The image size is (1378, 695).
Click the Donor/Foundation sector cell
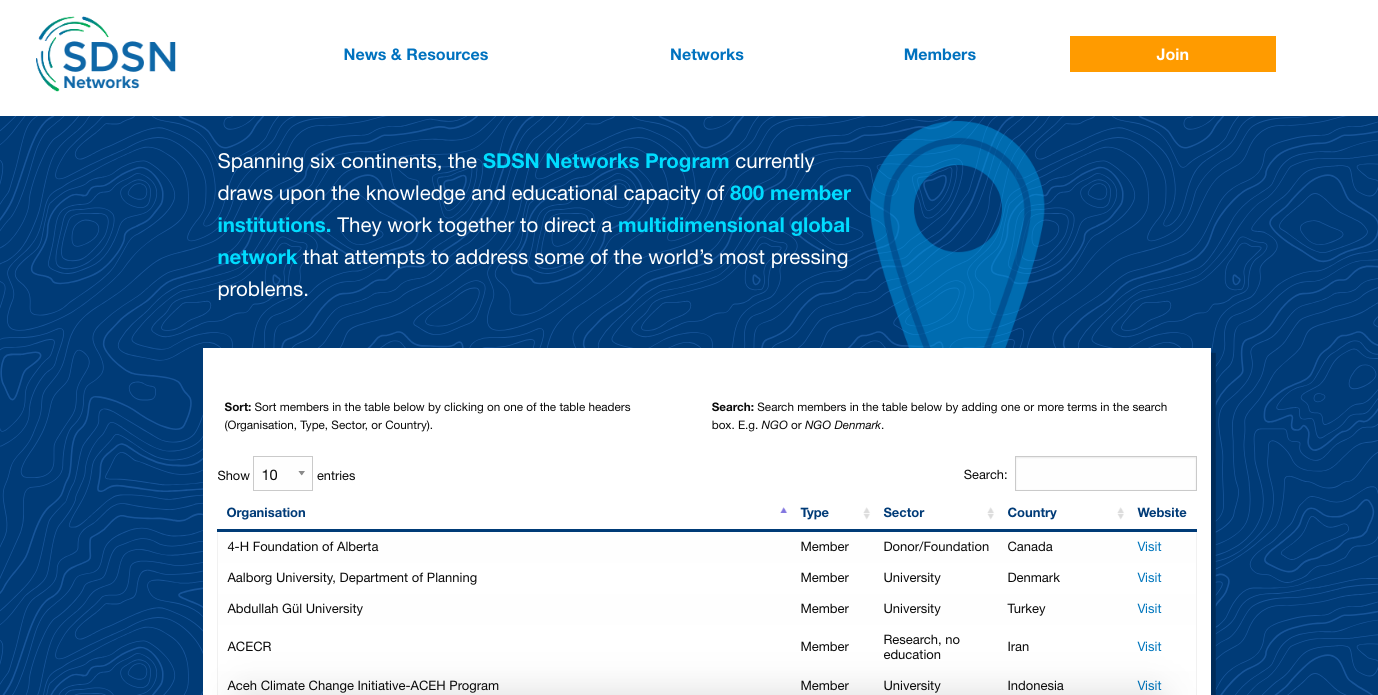[x=936, y=547]
